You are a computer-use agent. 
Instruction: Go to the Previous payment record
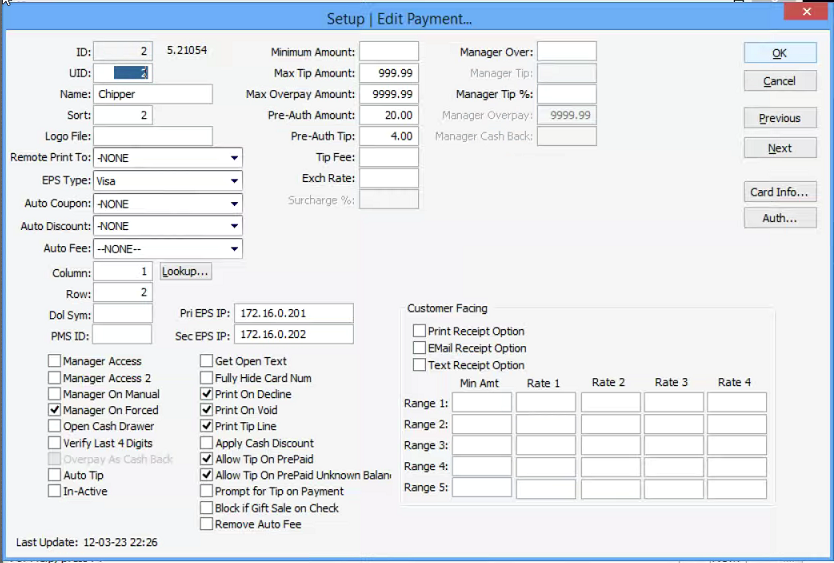click(779, 118)
